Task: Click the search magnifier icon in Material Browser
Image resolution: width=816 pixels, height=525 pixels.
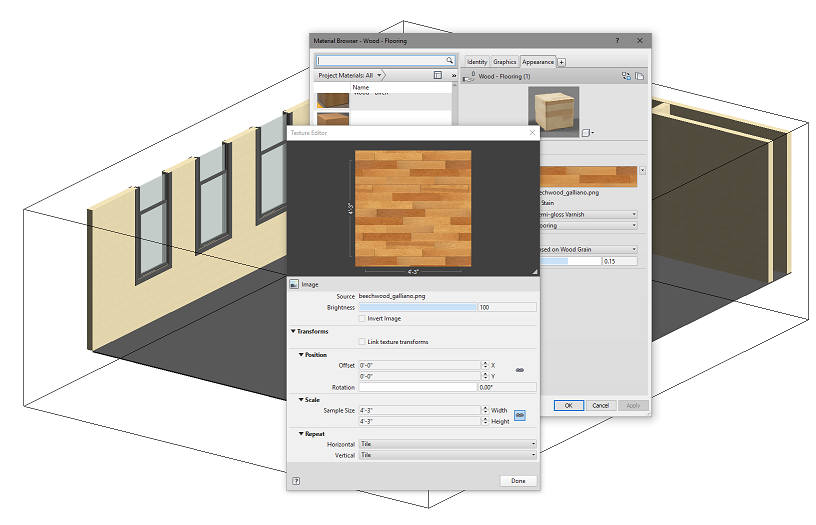Action: 450,60
